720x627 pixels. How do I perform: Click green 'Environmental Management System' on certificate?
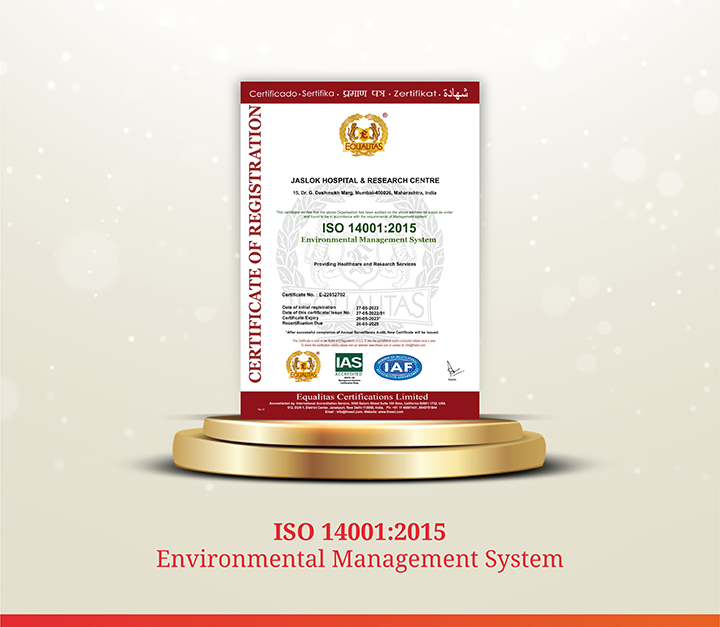point(369,240)
